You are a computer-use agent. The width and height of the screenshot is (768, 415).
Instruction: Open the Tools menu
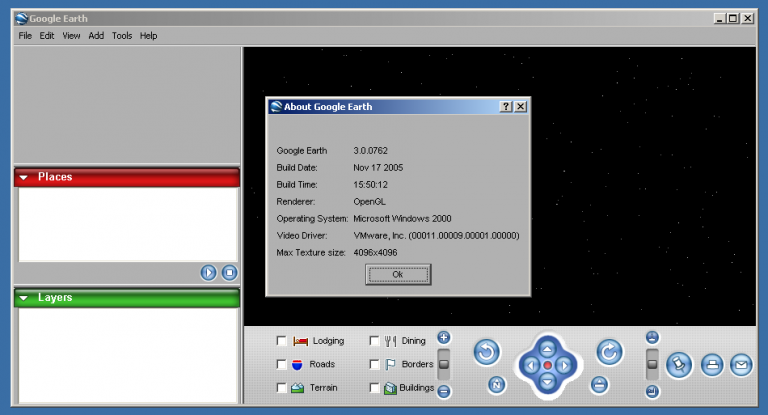click(x=122, y=36)
